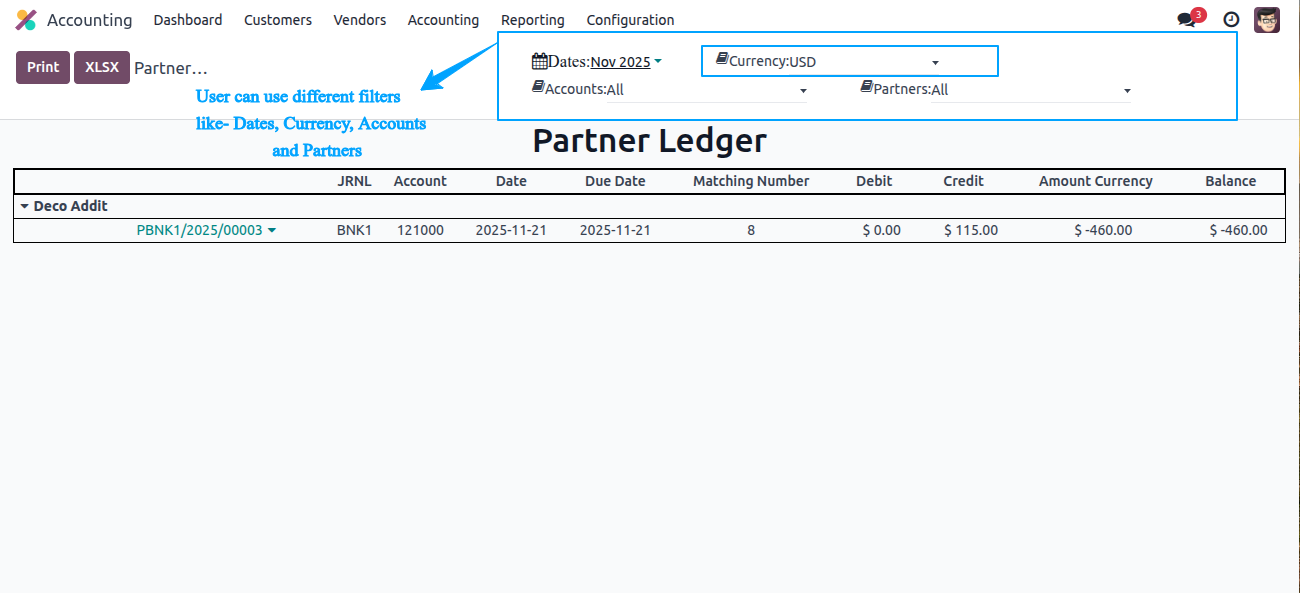Viewport: 1300px width, 593px height.
Task: Open the Reporting menu
Action: (533, 20)
